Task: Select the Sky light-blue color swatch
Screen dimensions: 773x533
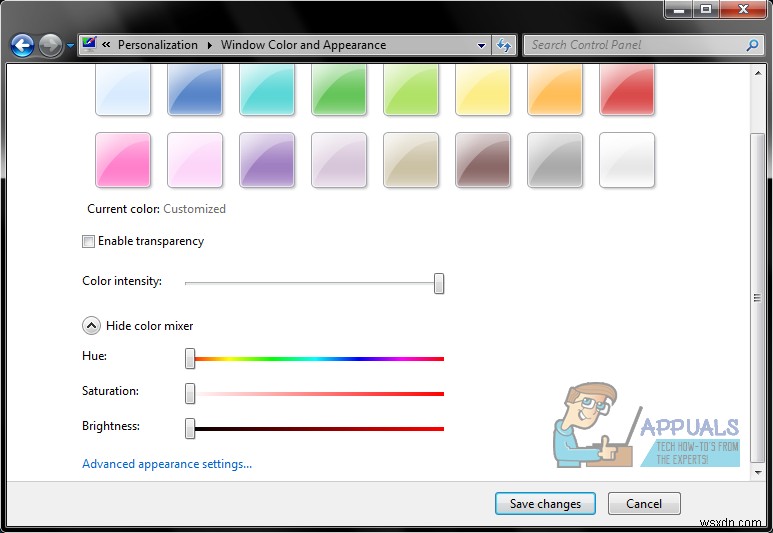Action: click(123, 89)
